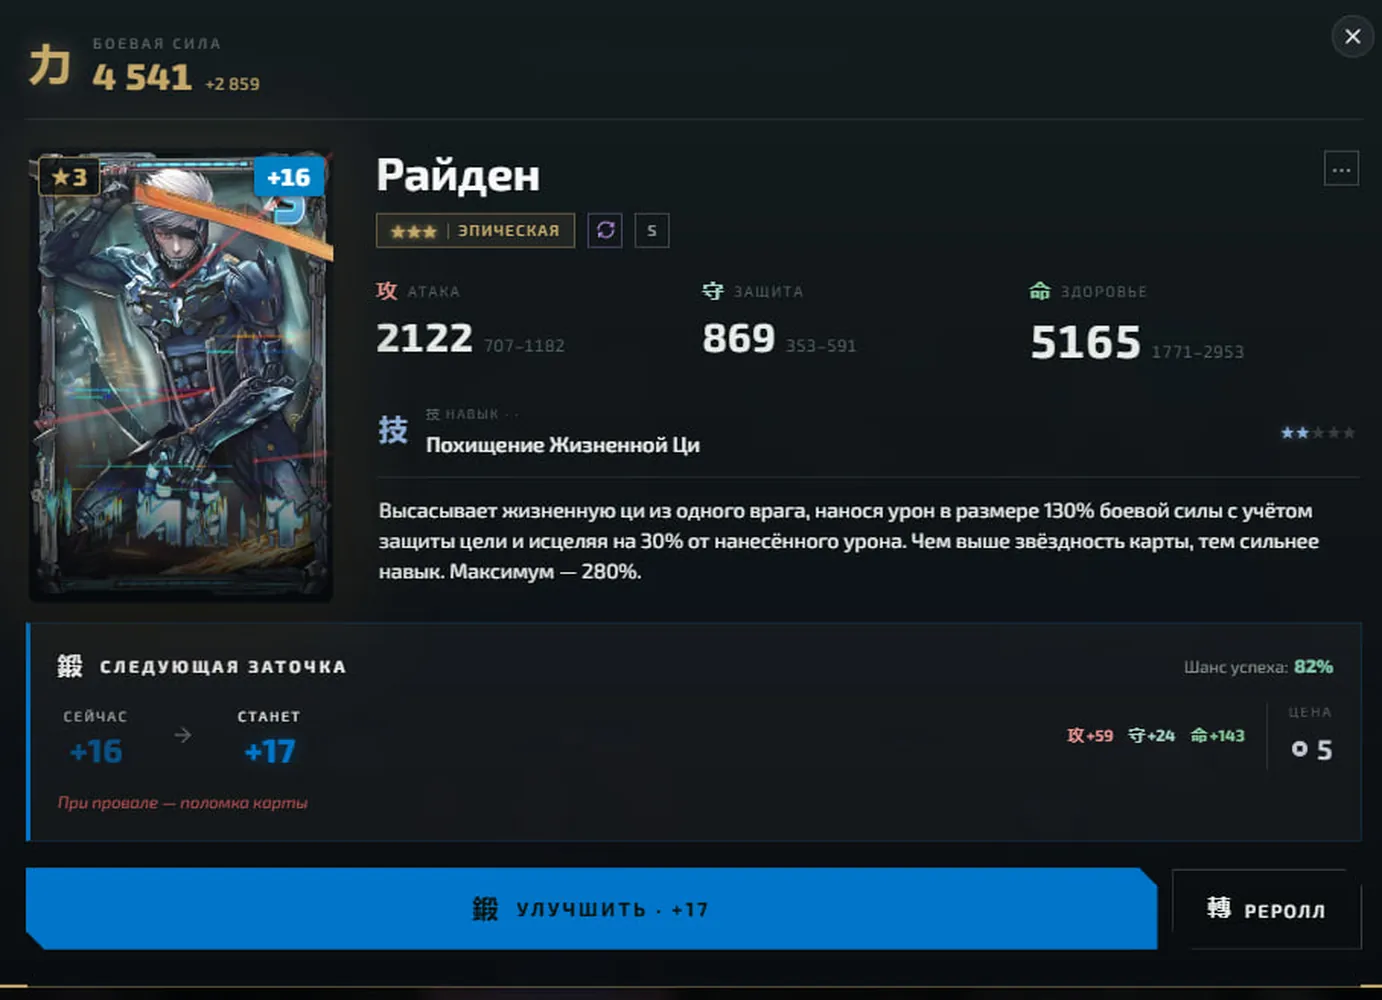Click the three-star Эпическая rarity badge
This screenshot has width=1382, height=1000.
click(x=475, y=230)
